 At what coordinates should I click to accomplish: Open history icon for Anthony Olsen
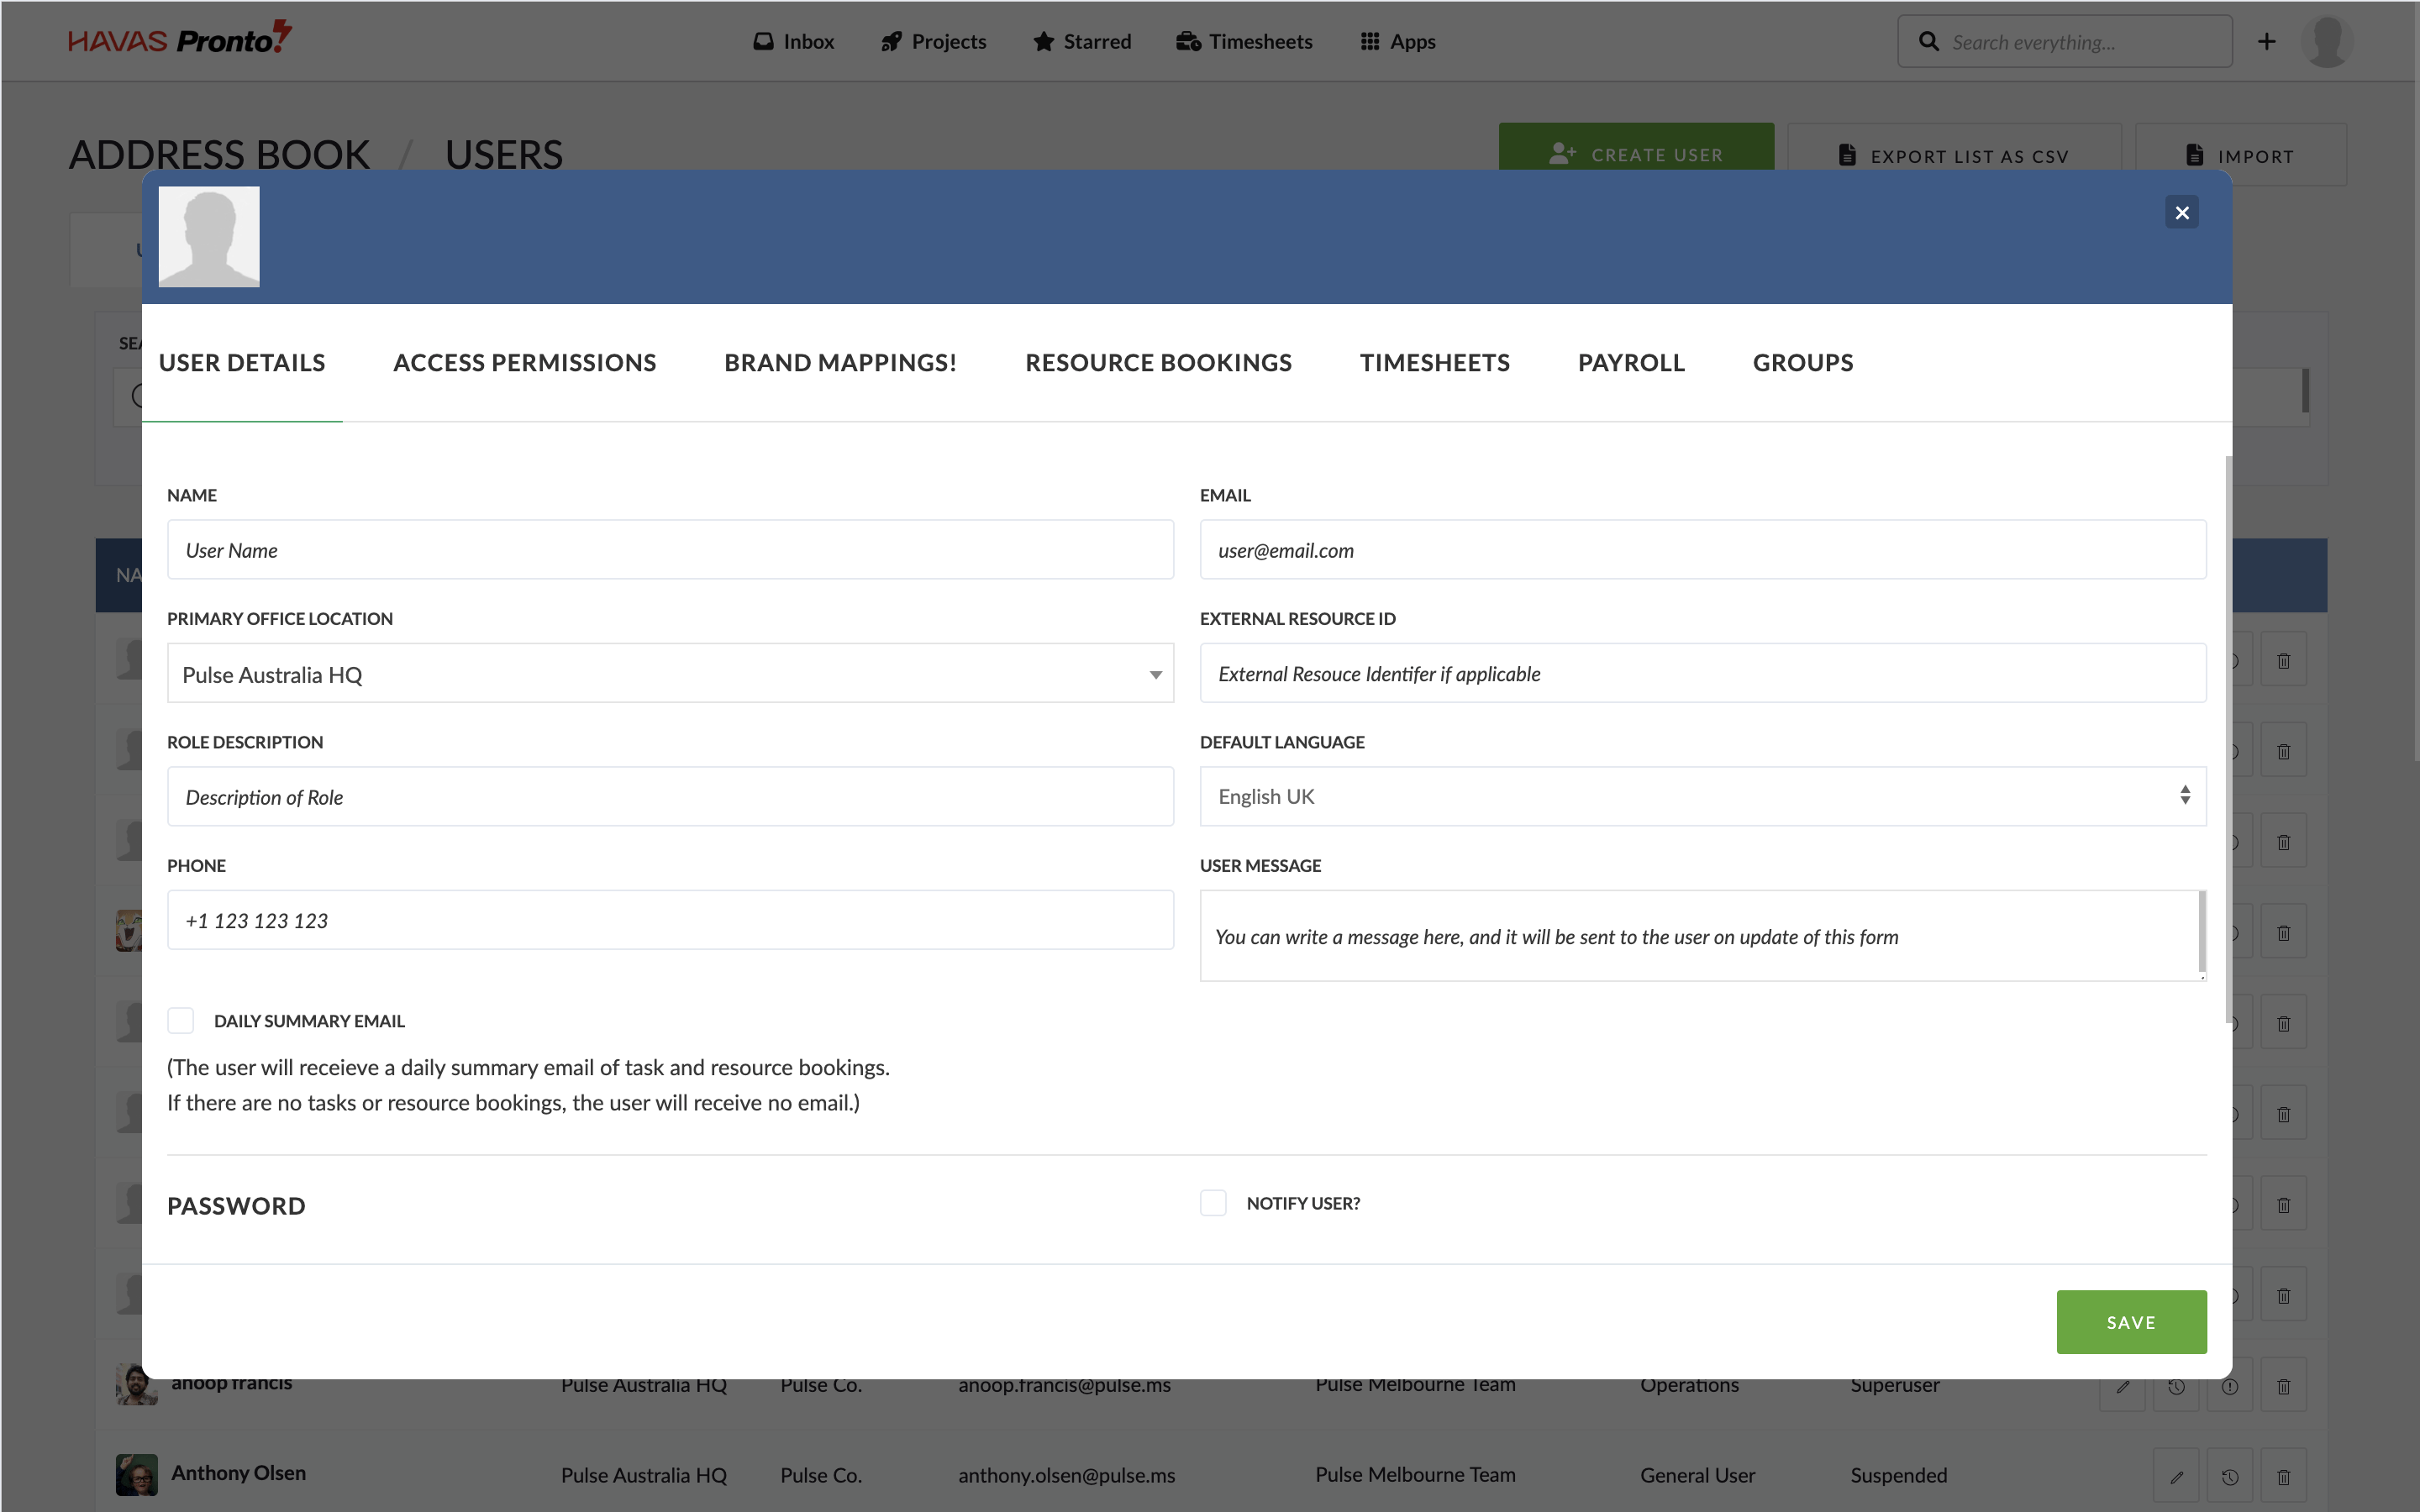2229,1476
